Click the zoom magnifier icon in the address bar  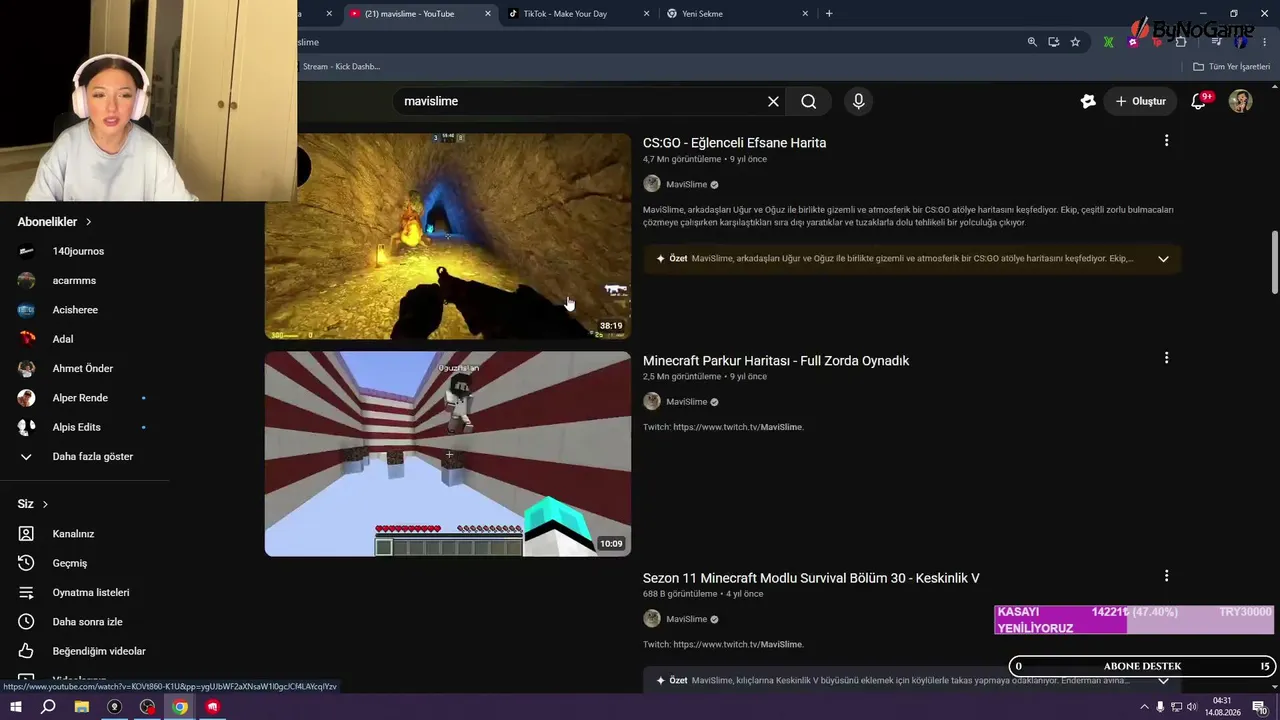point(1032,42)
